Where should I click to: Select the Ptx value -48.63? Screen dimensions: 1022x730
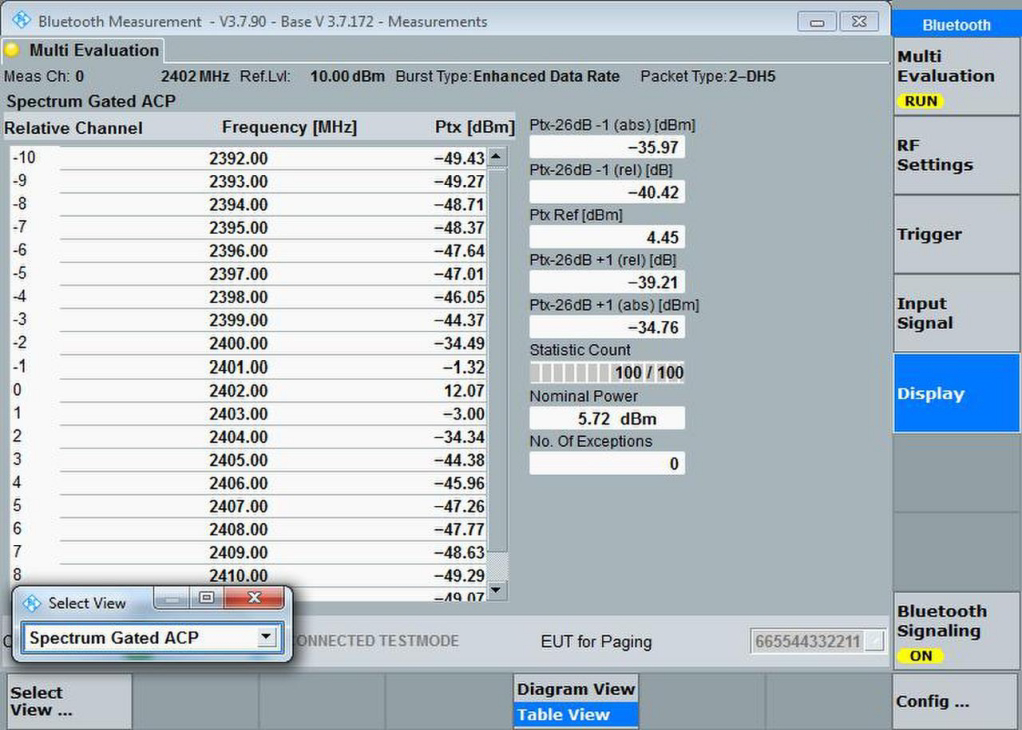click(x=460, y=553)
